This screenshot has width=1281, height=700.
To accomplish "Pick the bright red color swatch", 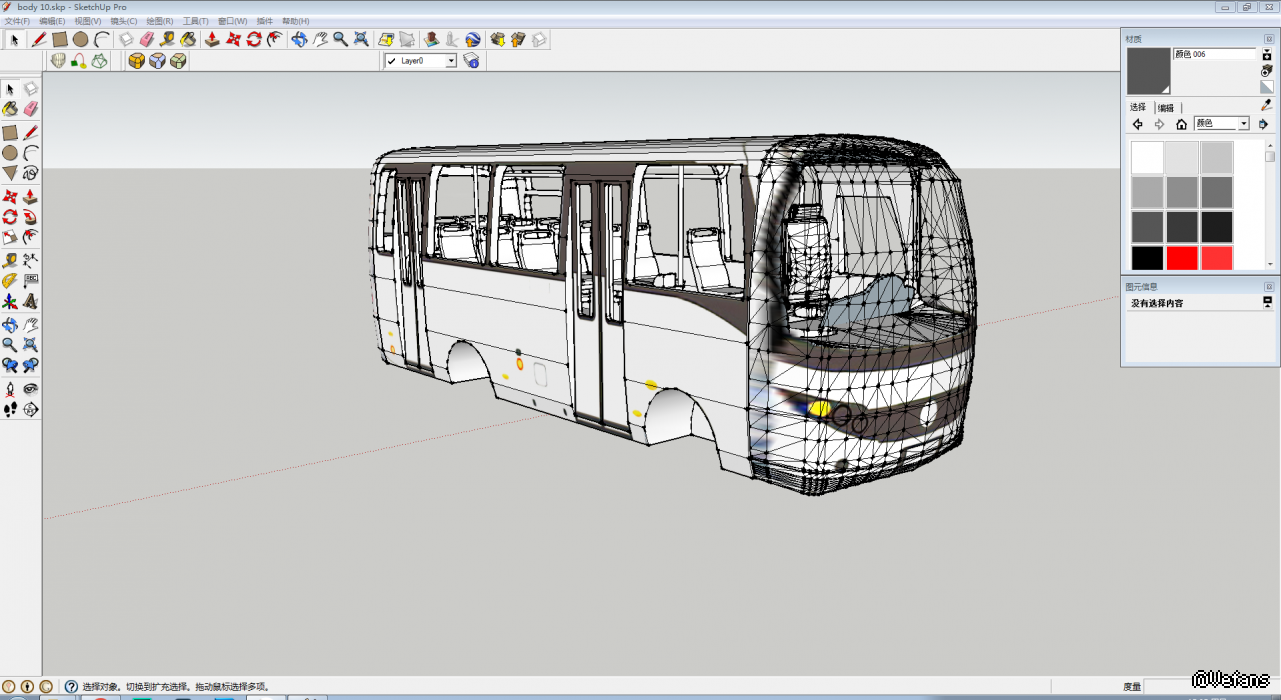I will [1182, 258].
